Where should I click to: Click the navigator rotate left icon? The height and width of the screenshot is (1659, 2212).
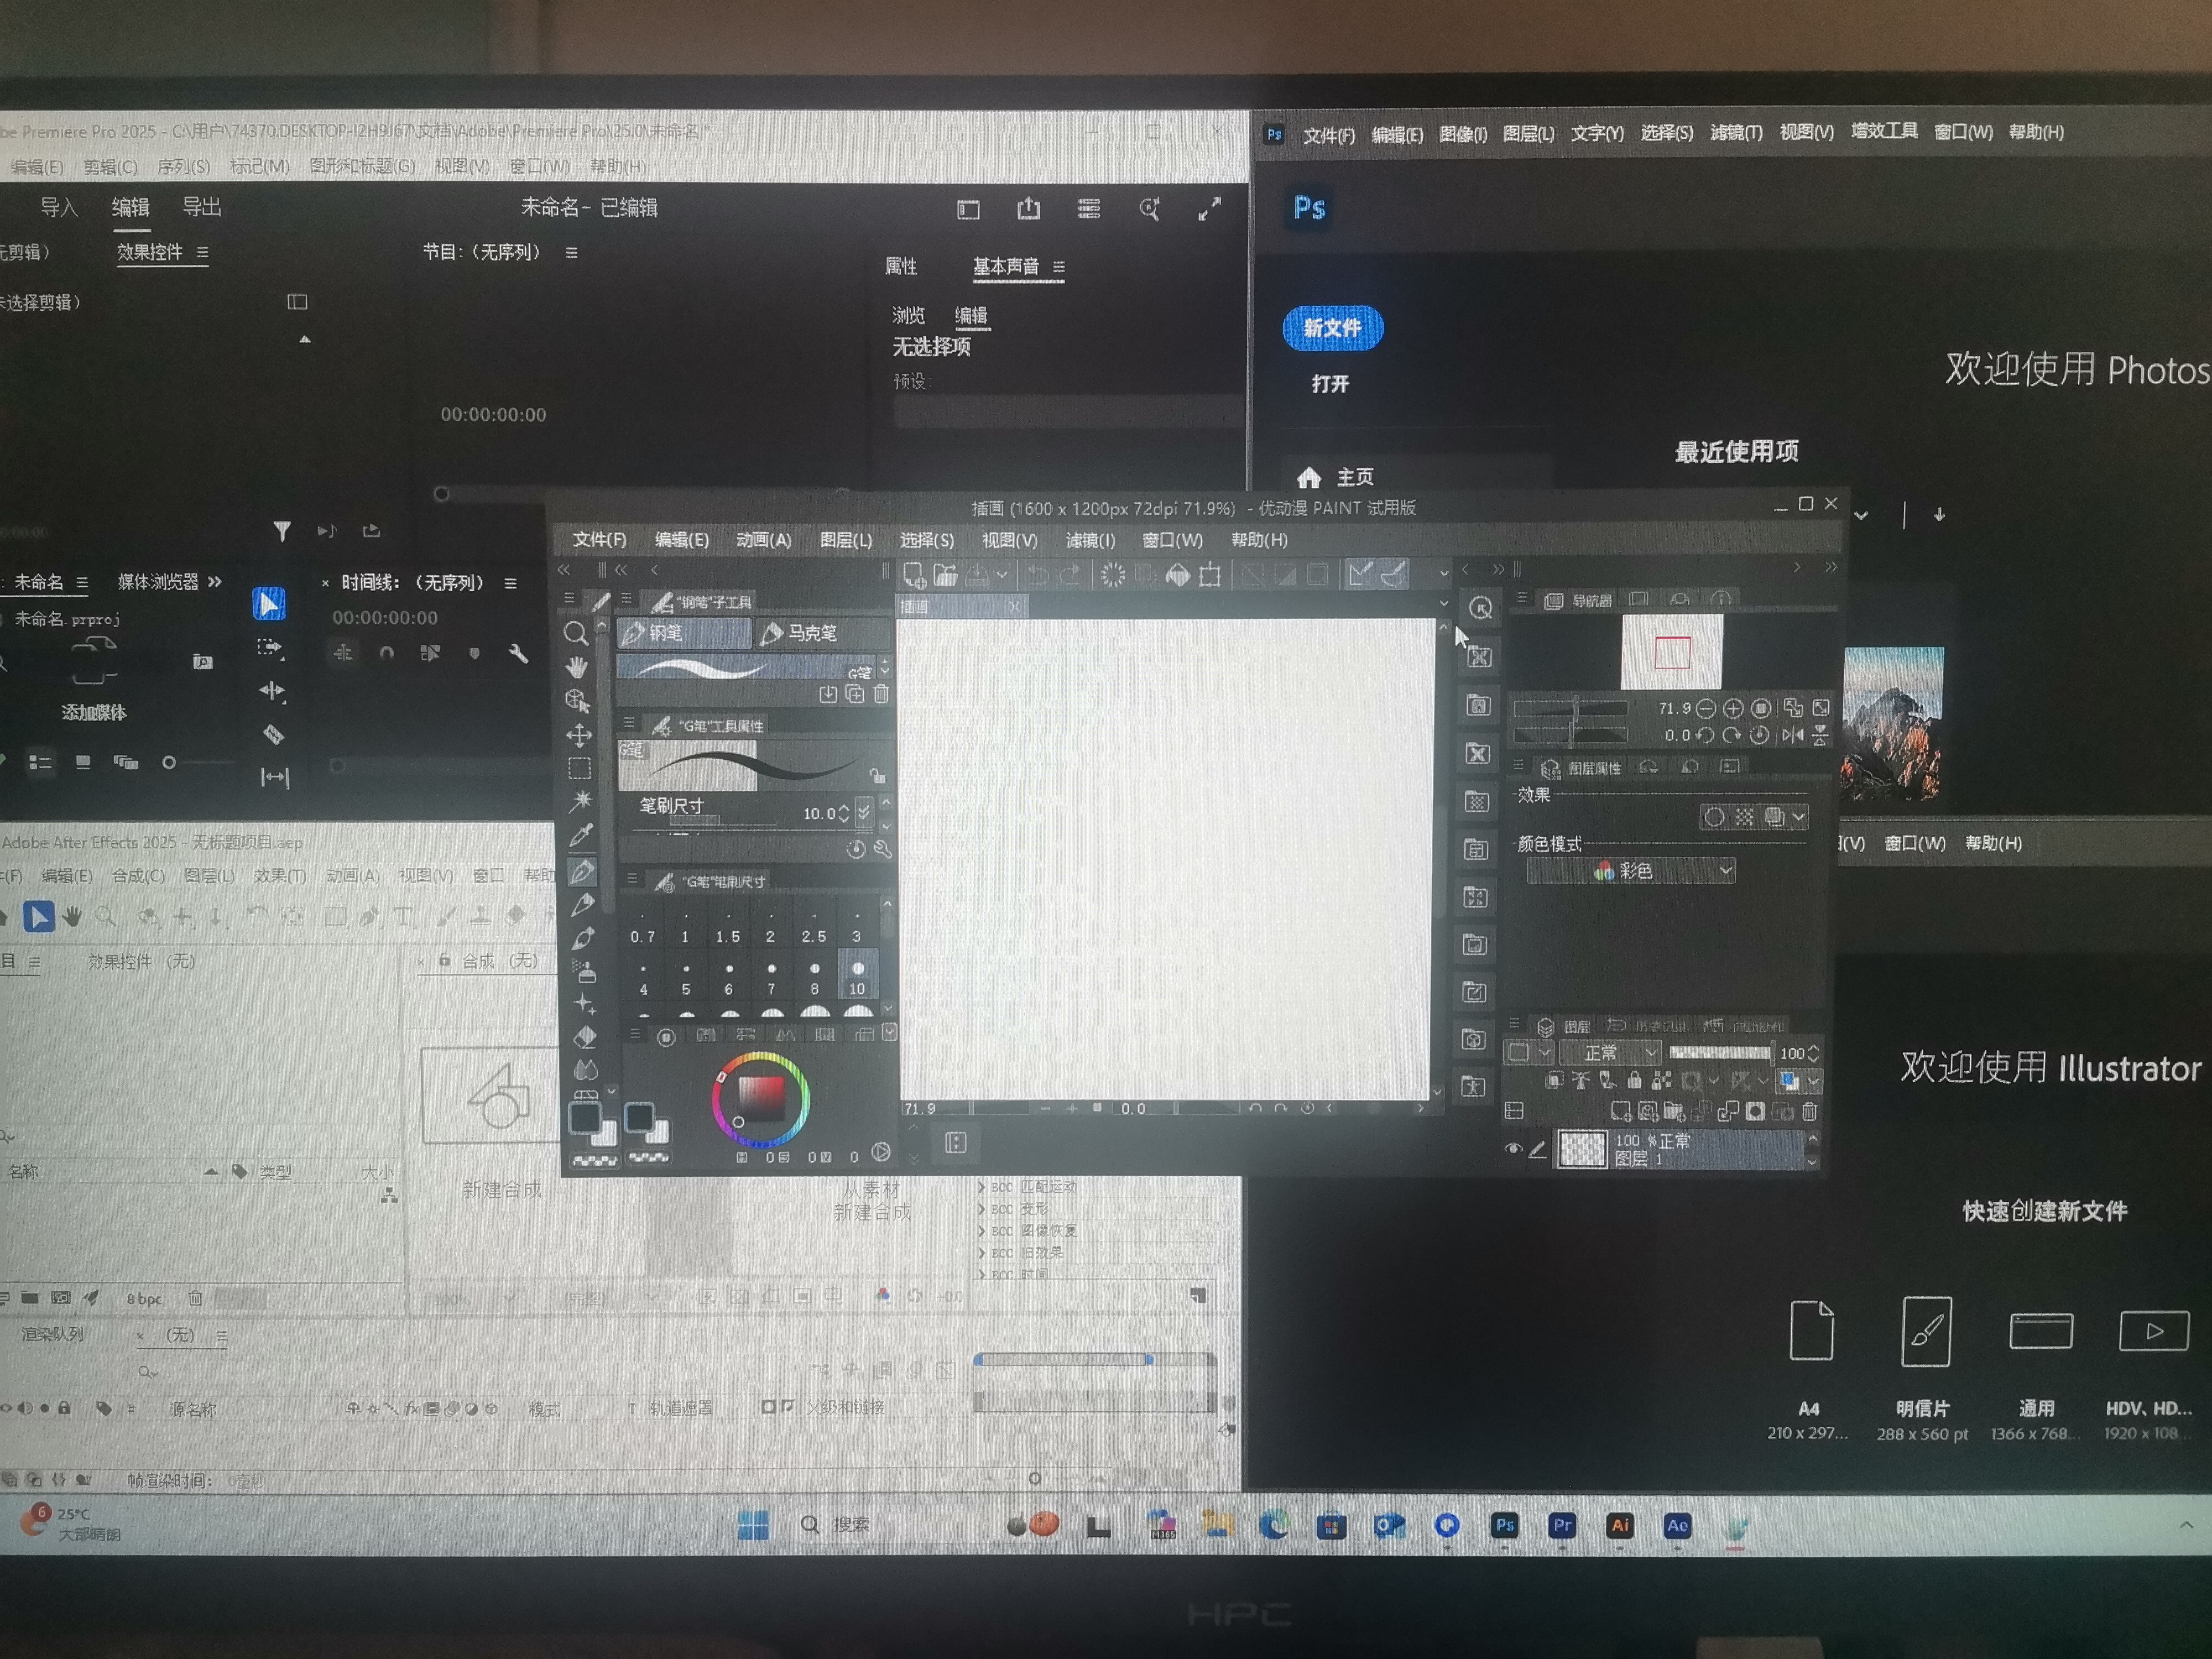1705,736
